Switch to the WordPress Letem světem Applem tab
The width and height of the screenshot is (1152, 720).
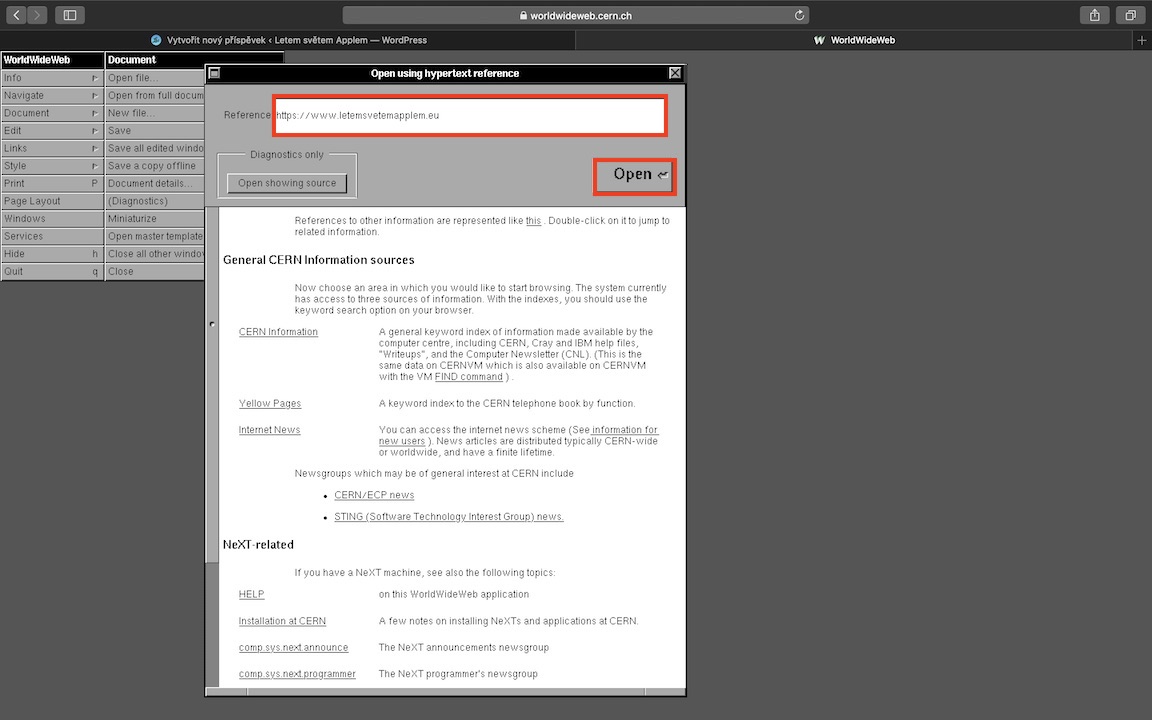[288, 40]
